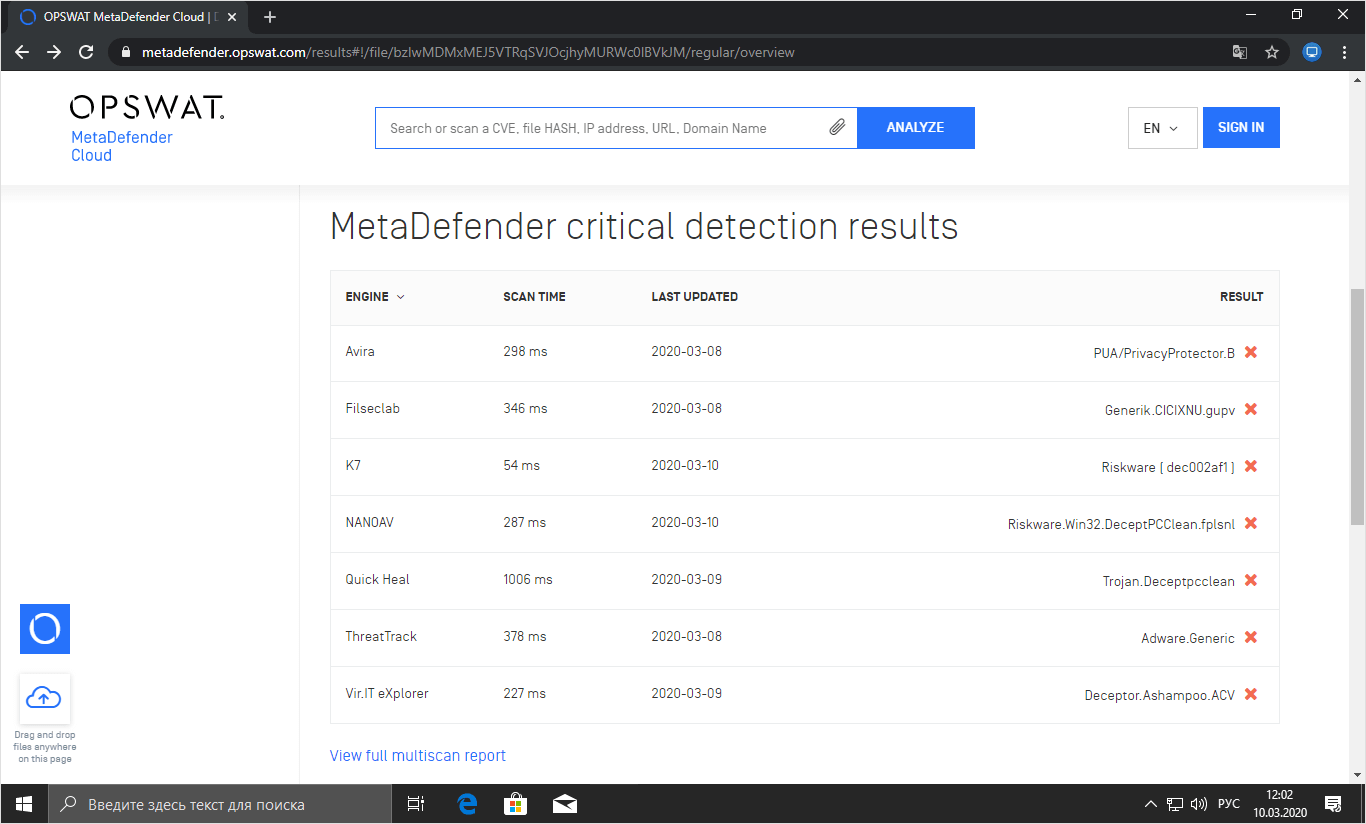Click the browser address bar URL
This screenshot has height=824, width=1366.
pyautogui.click(x=468, y=52)
